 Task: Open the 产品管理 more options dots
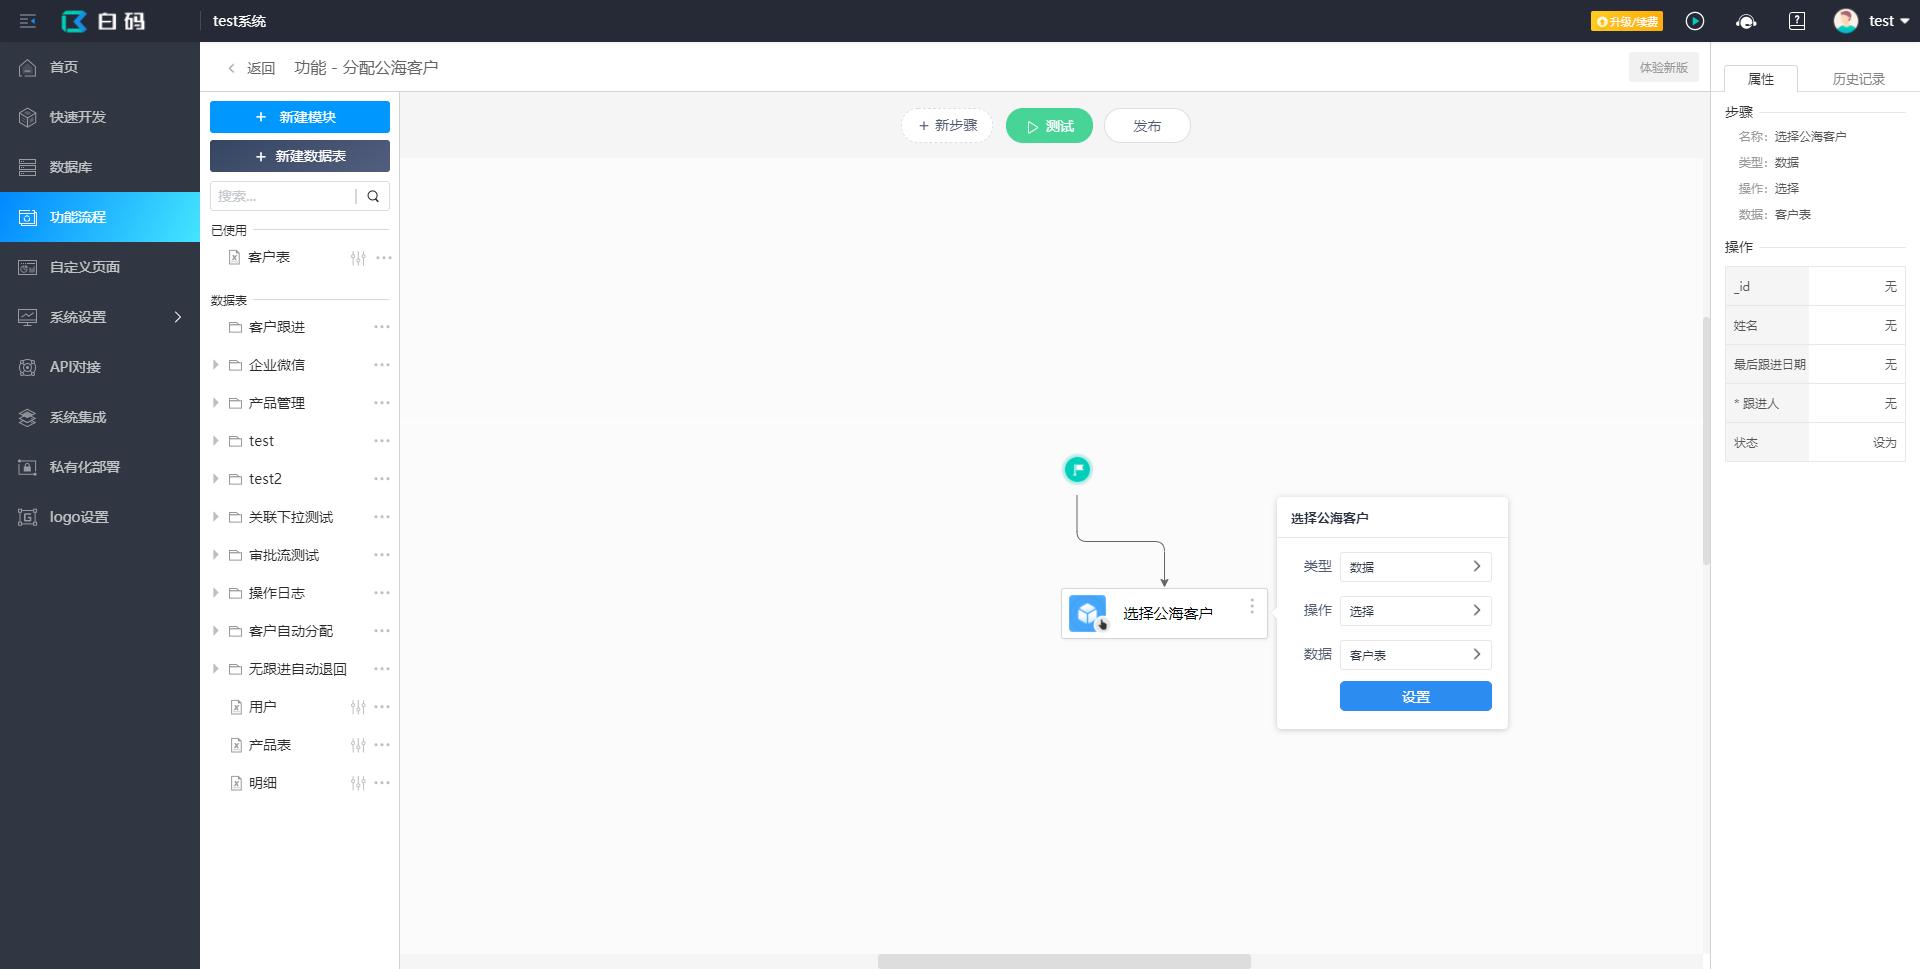[382, 403]
